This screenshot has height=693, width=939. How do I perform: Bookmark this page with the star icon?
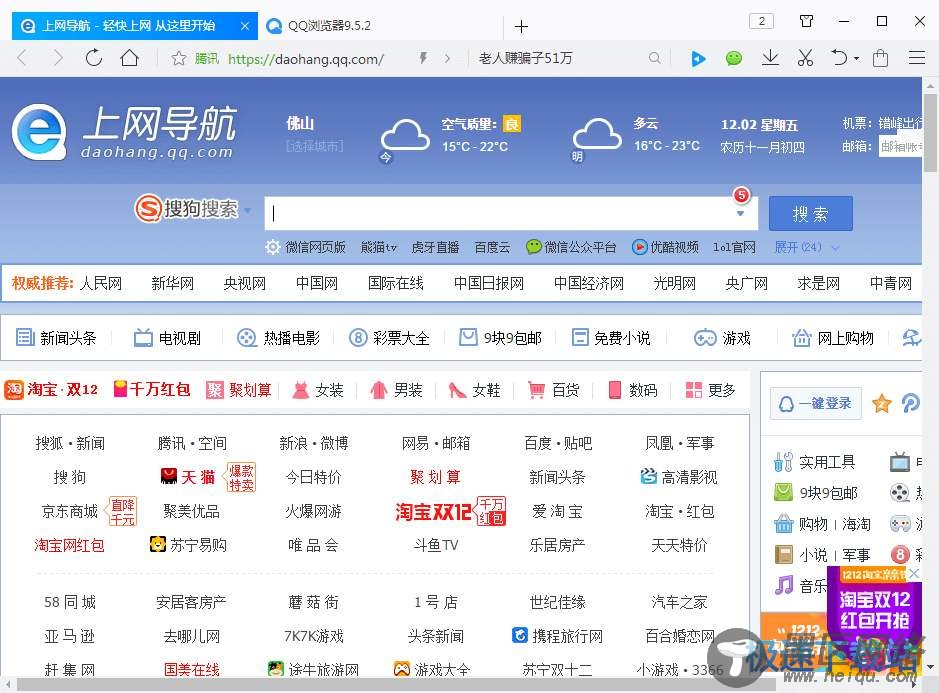[x=178, y=58]
